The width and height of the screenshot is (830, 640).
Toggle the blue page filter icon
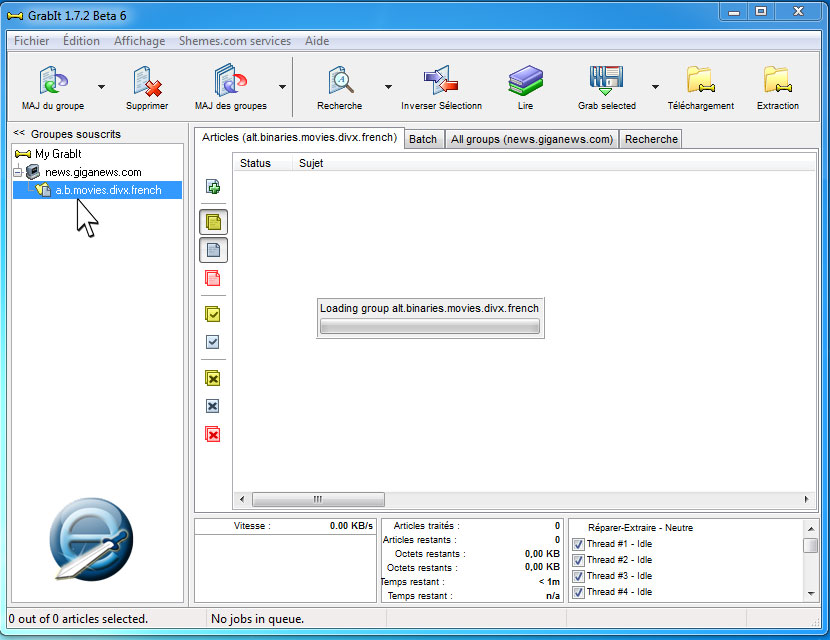pyautogui.click(x=213, y=250)
